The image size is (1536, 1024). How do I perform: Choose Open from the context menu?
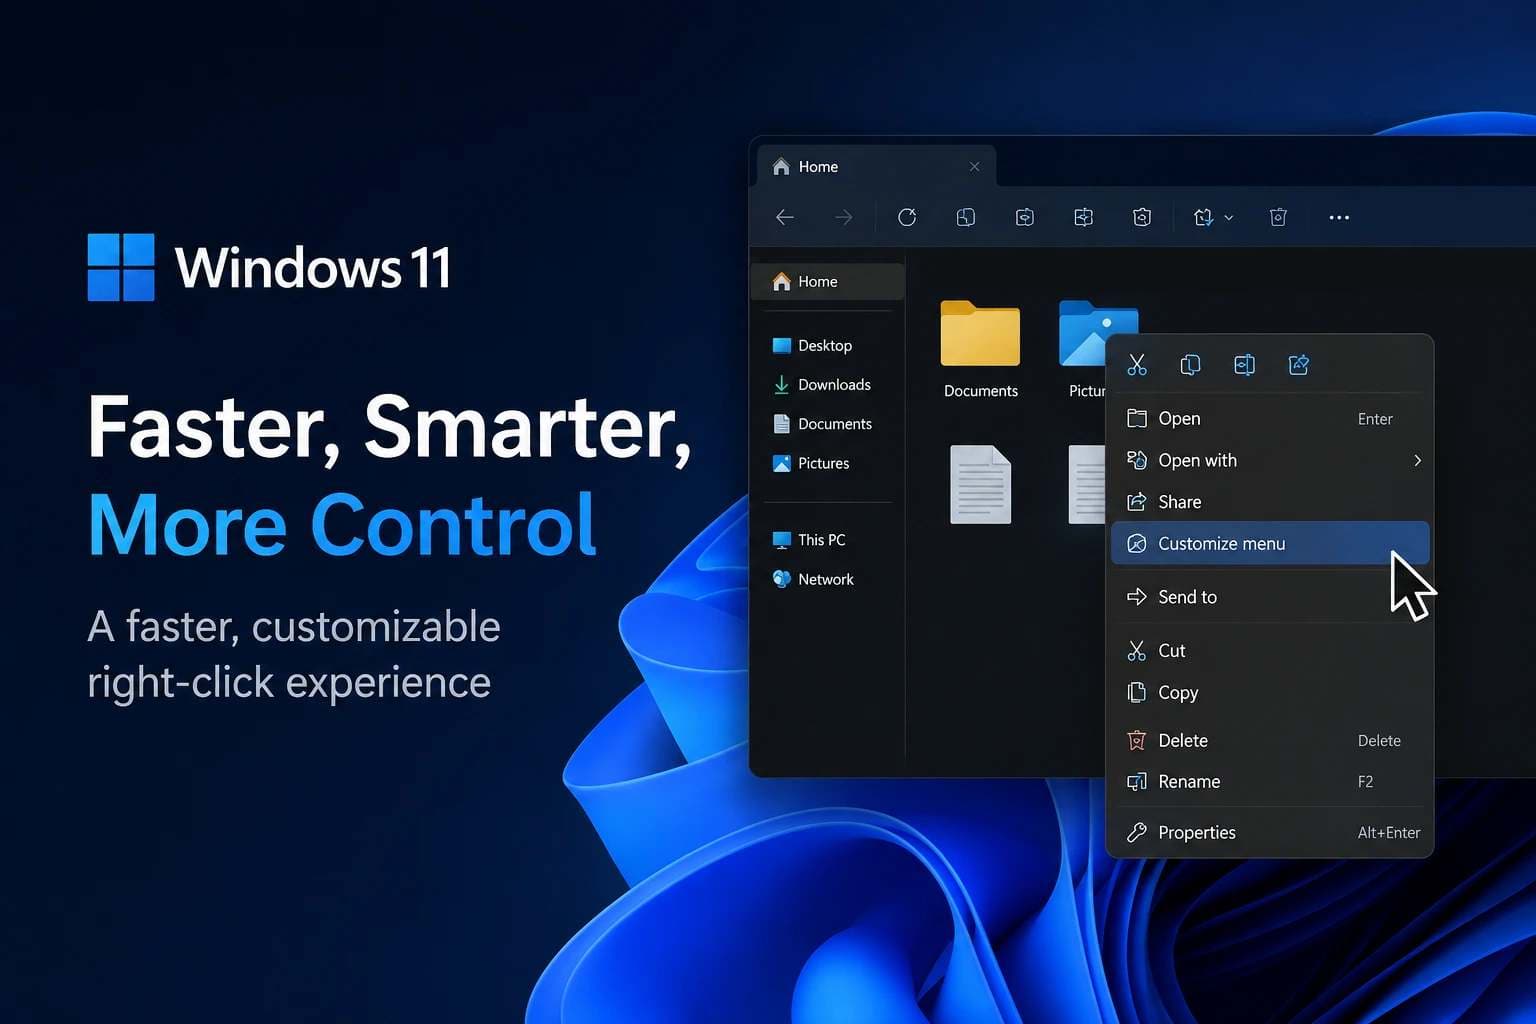(x=1270, y=418)
